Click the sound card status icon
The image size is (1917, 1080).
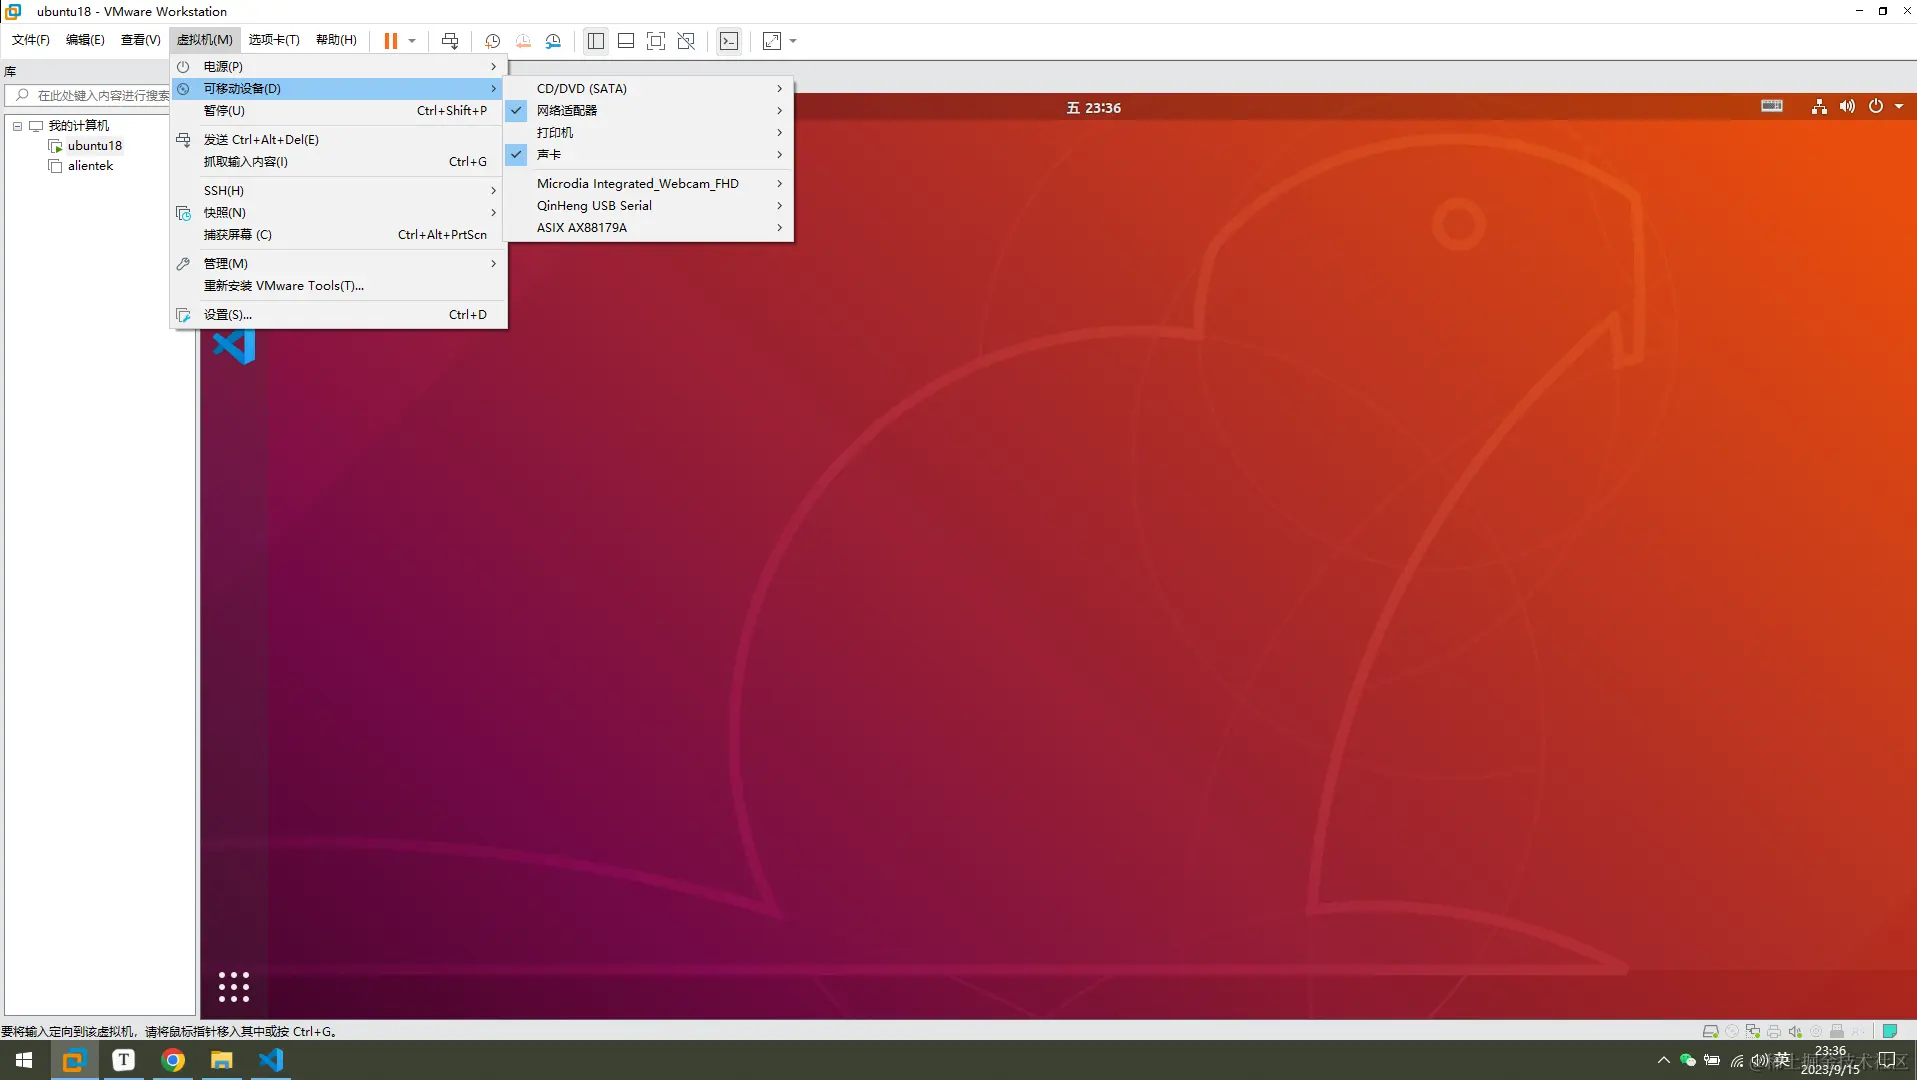1795,1031
